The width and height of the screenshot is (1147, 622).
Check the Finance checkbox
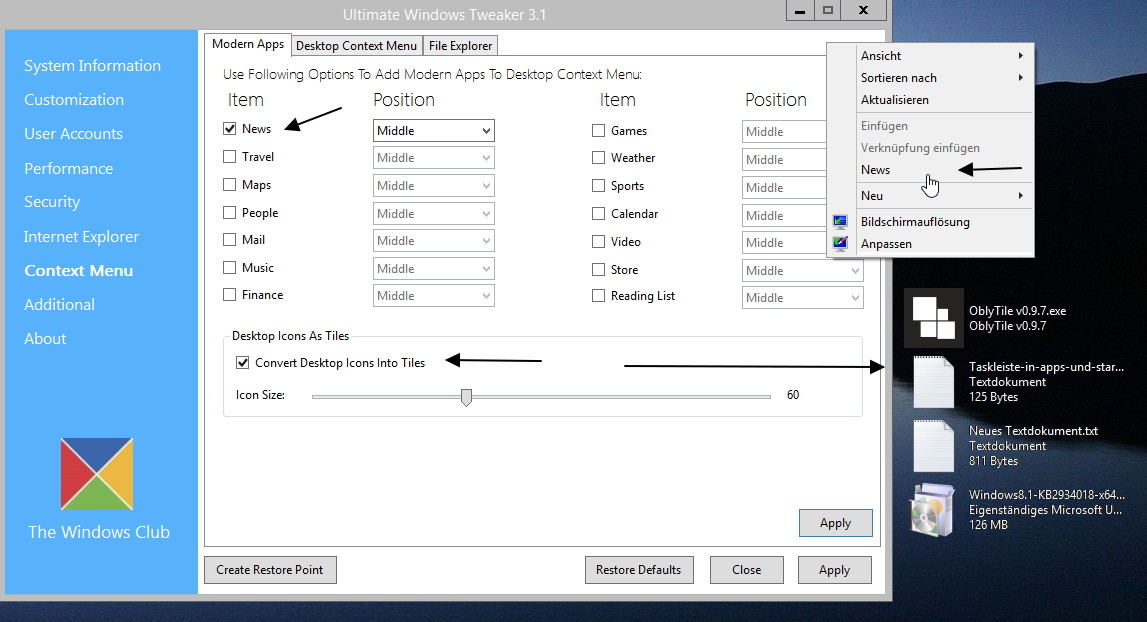(230, 295)
